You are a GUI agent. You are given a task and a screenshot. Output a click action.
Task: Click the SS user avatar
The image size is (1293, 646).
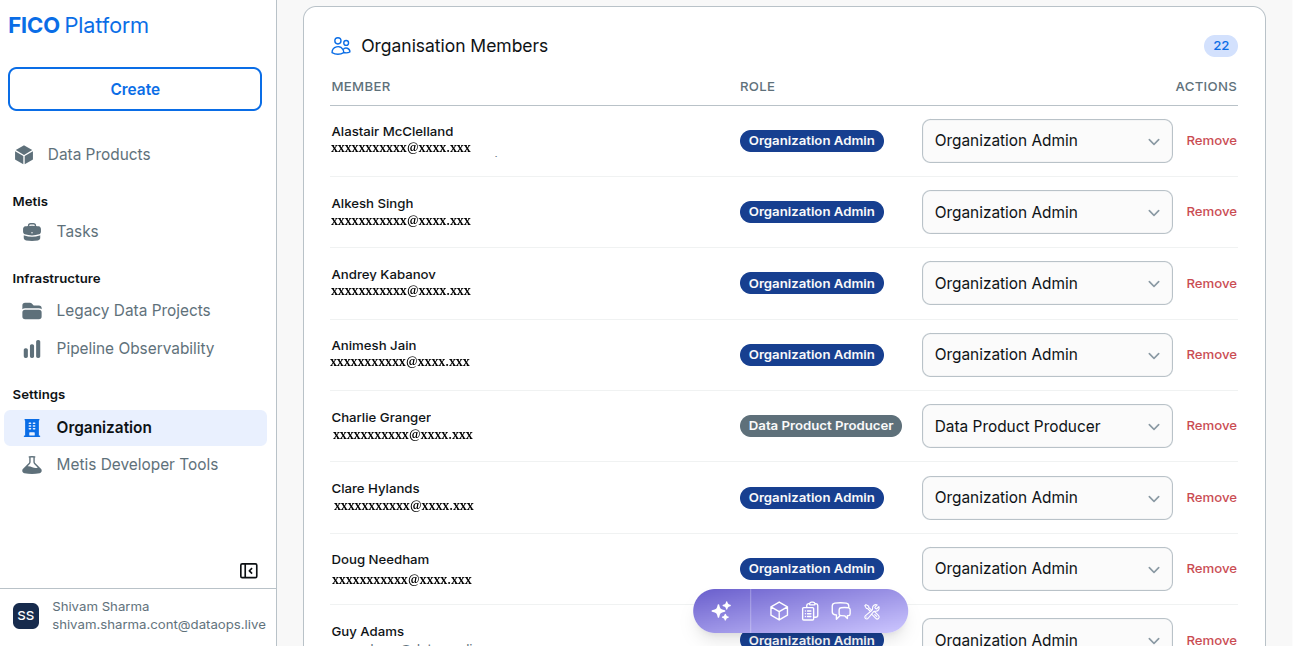pos(26,616)
